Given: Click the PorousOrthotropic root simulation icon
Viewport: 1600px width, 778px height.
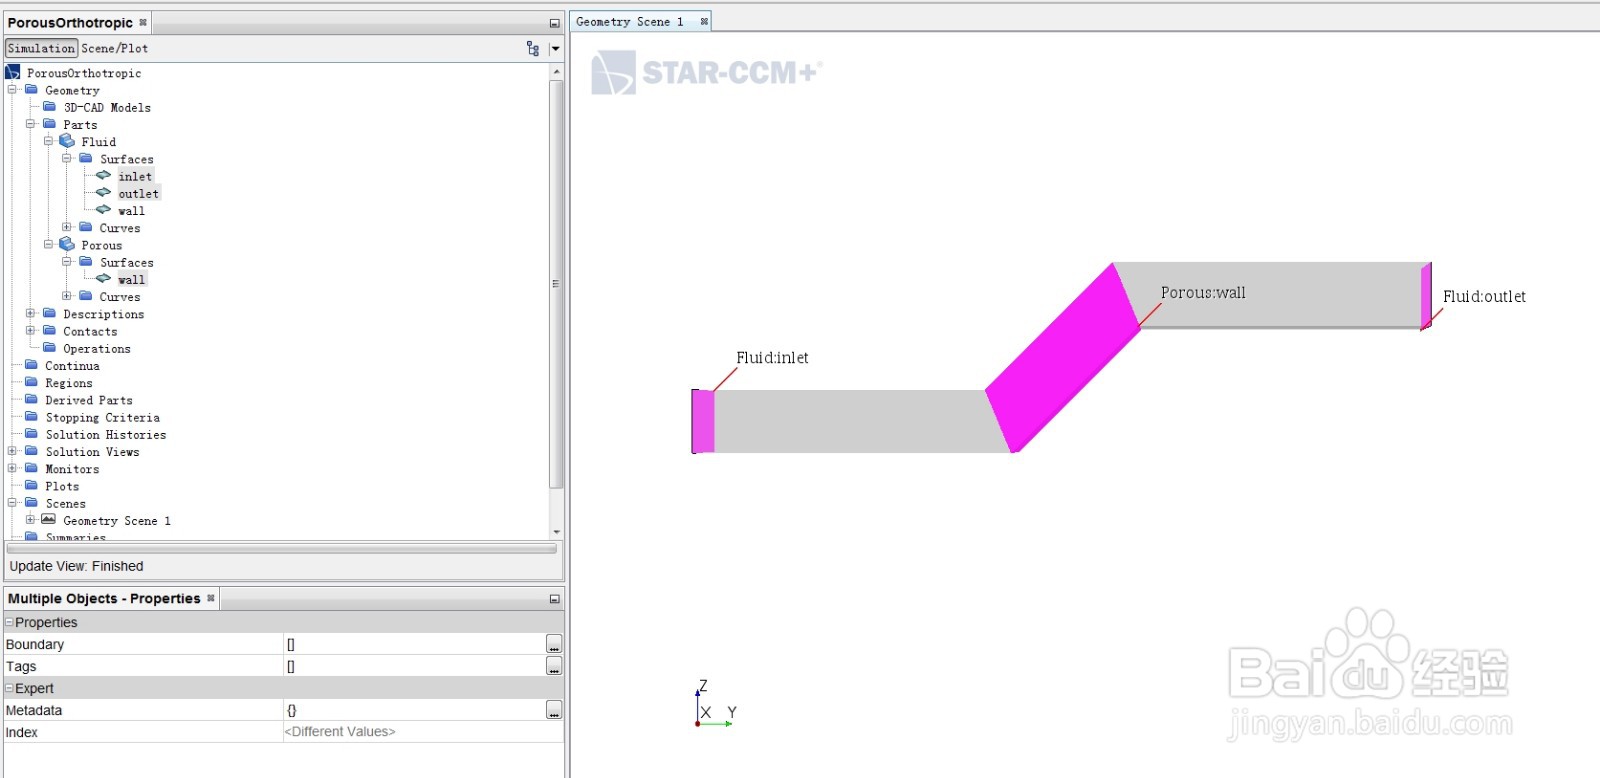Looking at the screenshot, I should 13,72.
